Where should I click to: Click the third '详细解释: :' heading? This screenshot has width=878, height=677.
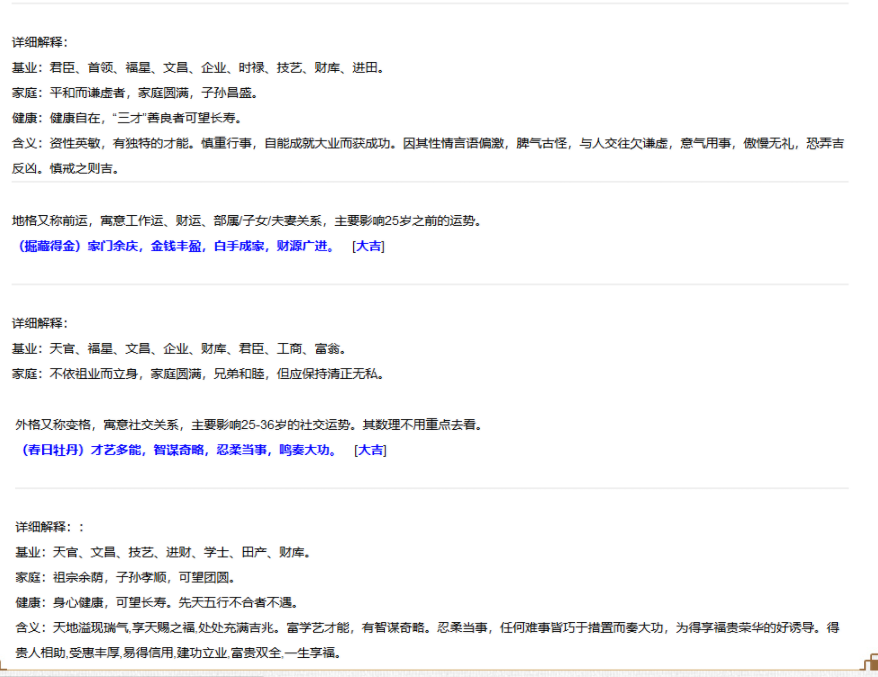(50, 527)
